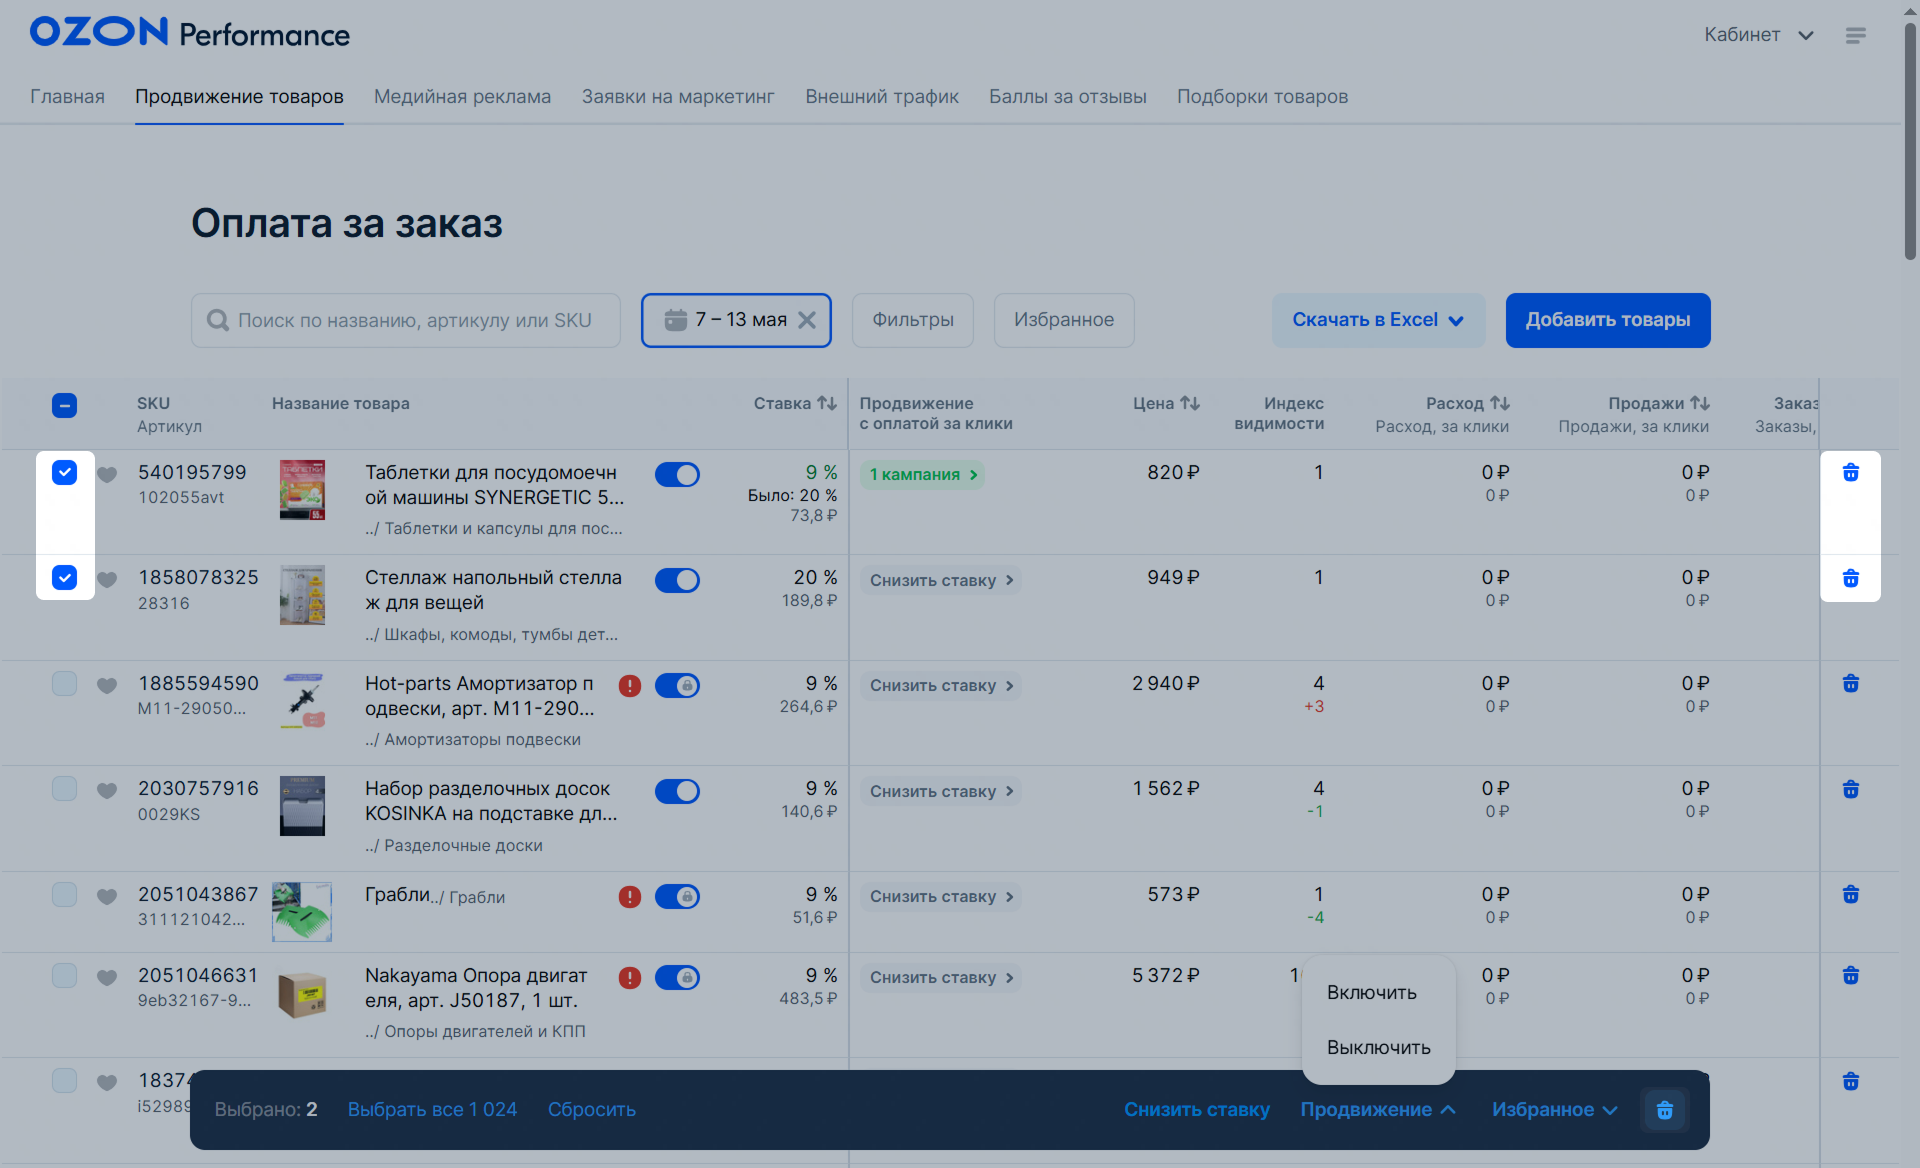Viewport: 1920px width, 1168px height.
Task: Sort by Цена column arrows
Action: (x=1189, y=403)
